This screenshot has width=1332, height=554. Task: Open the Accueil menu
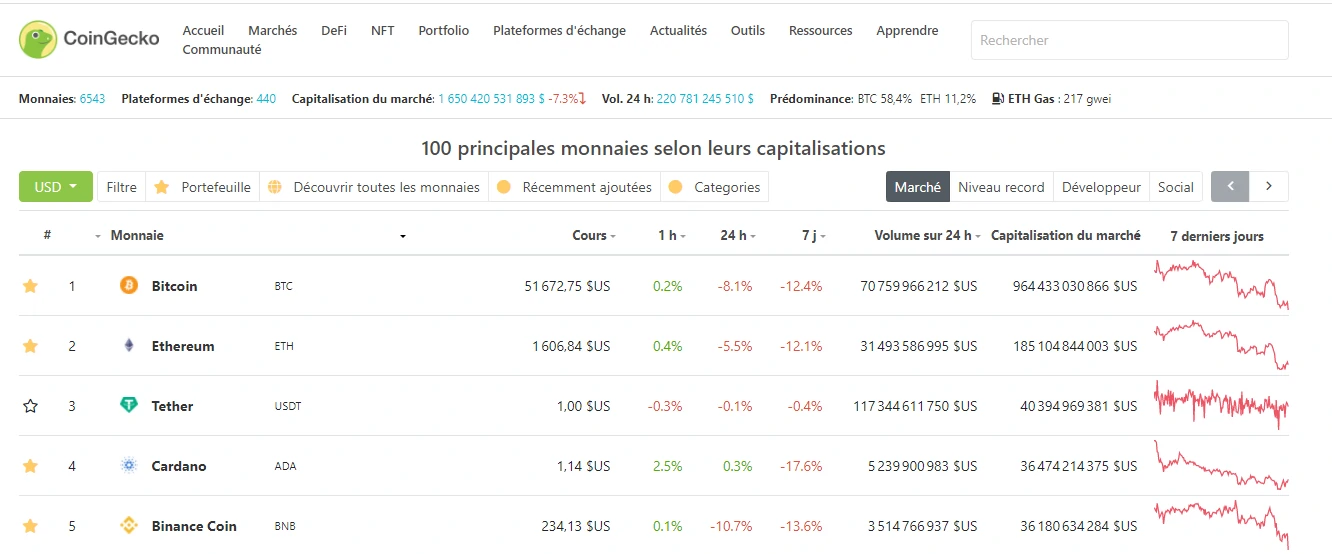coord(203,31)
